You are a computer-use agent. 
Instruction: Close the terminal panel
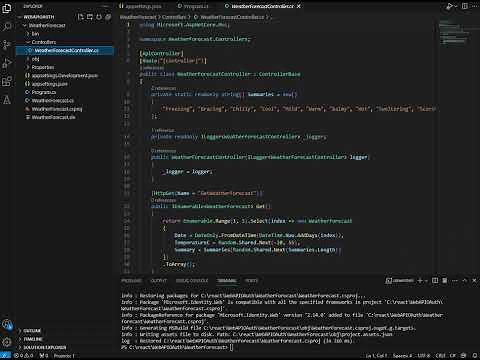[x=474, y=281]
